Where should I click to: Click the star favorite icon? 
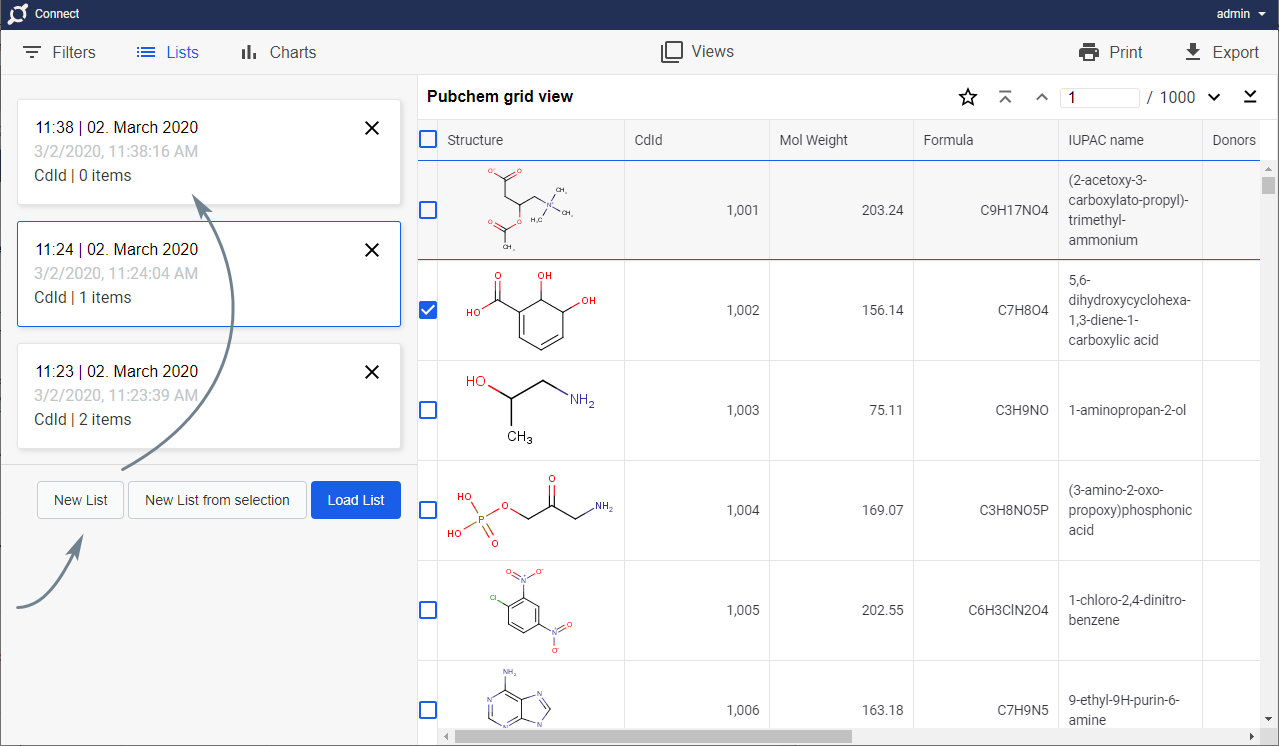[x=967, y=97]
